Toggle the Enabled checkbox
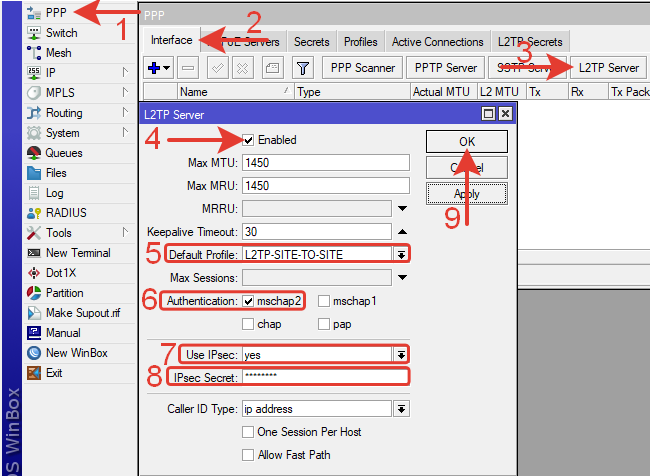This screenshot has height=476, width=650. pos(248,140)
